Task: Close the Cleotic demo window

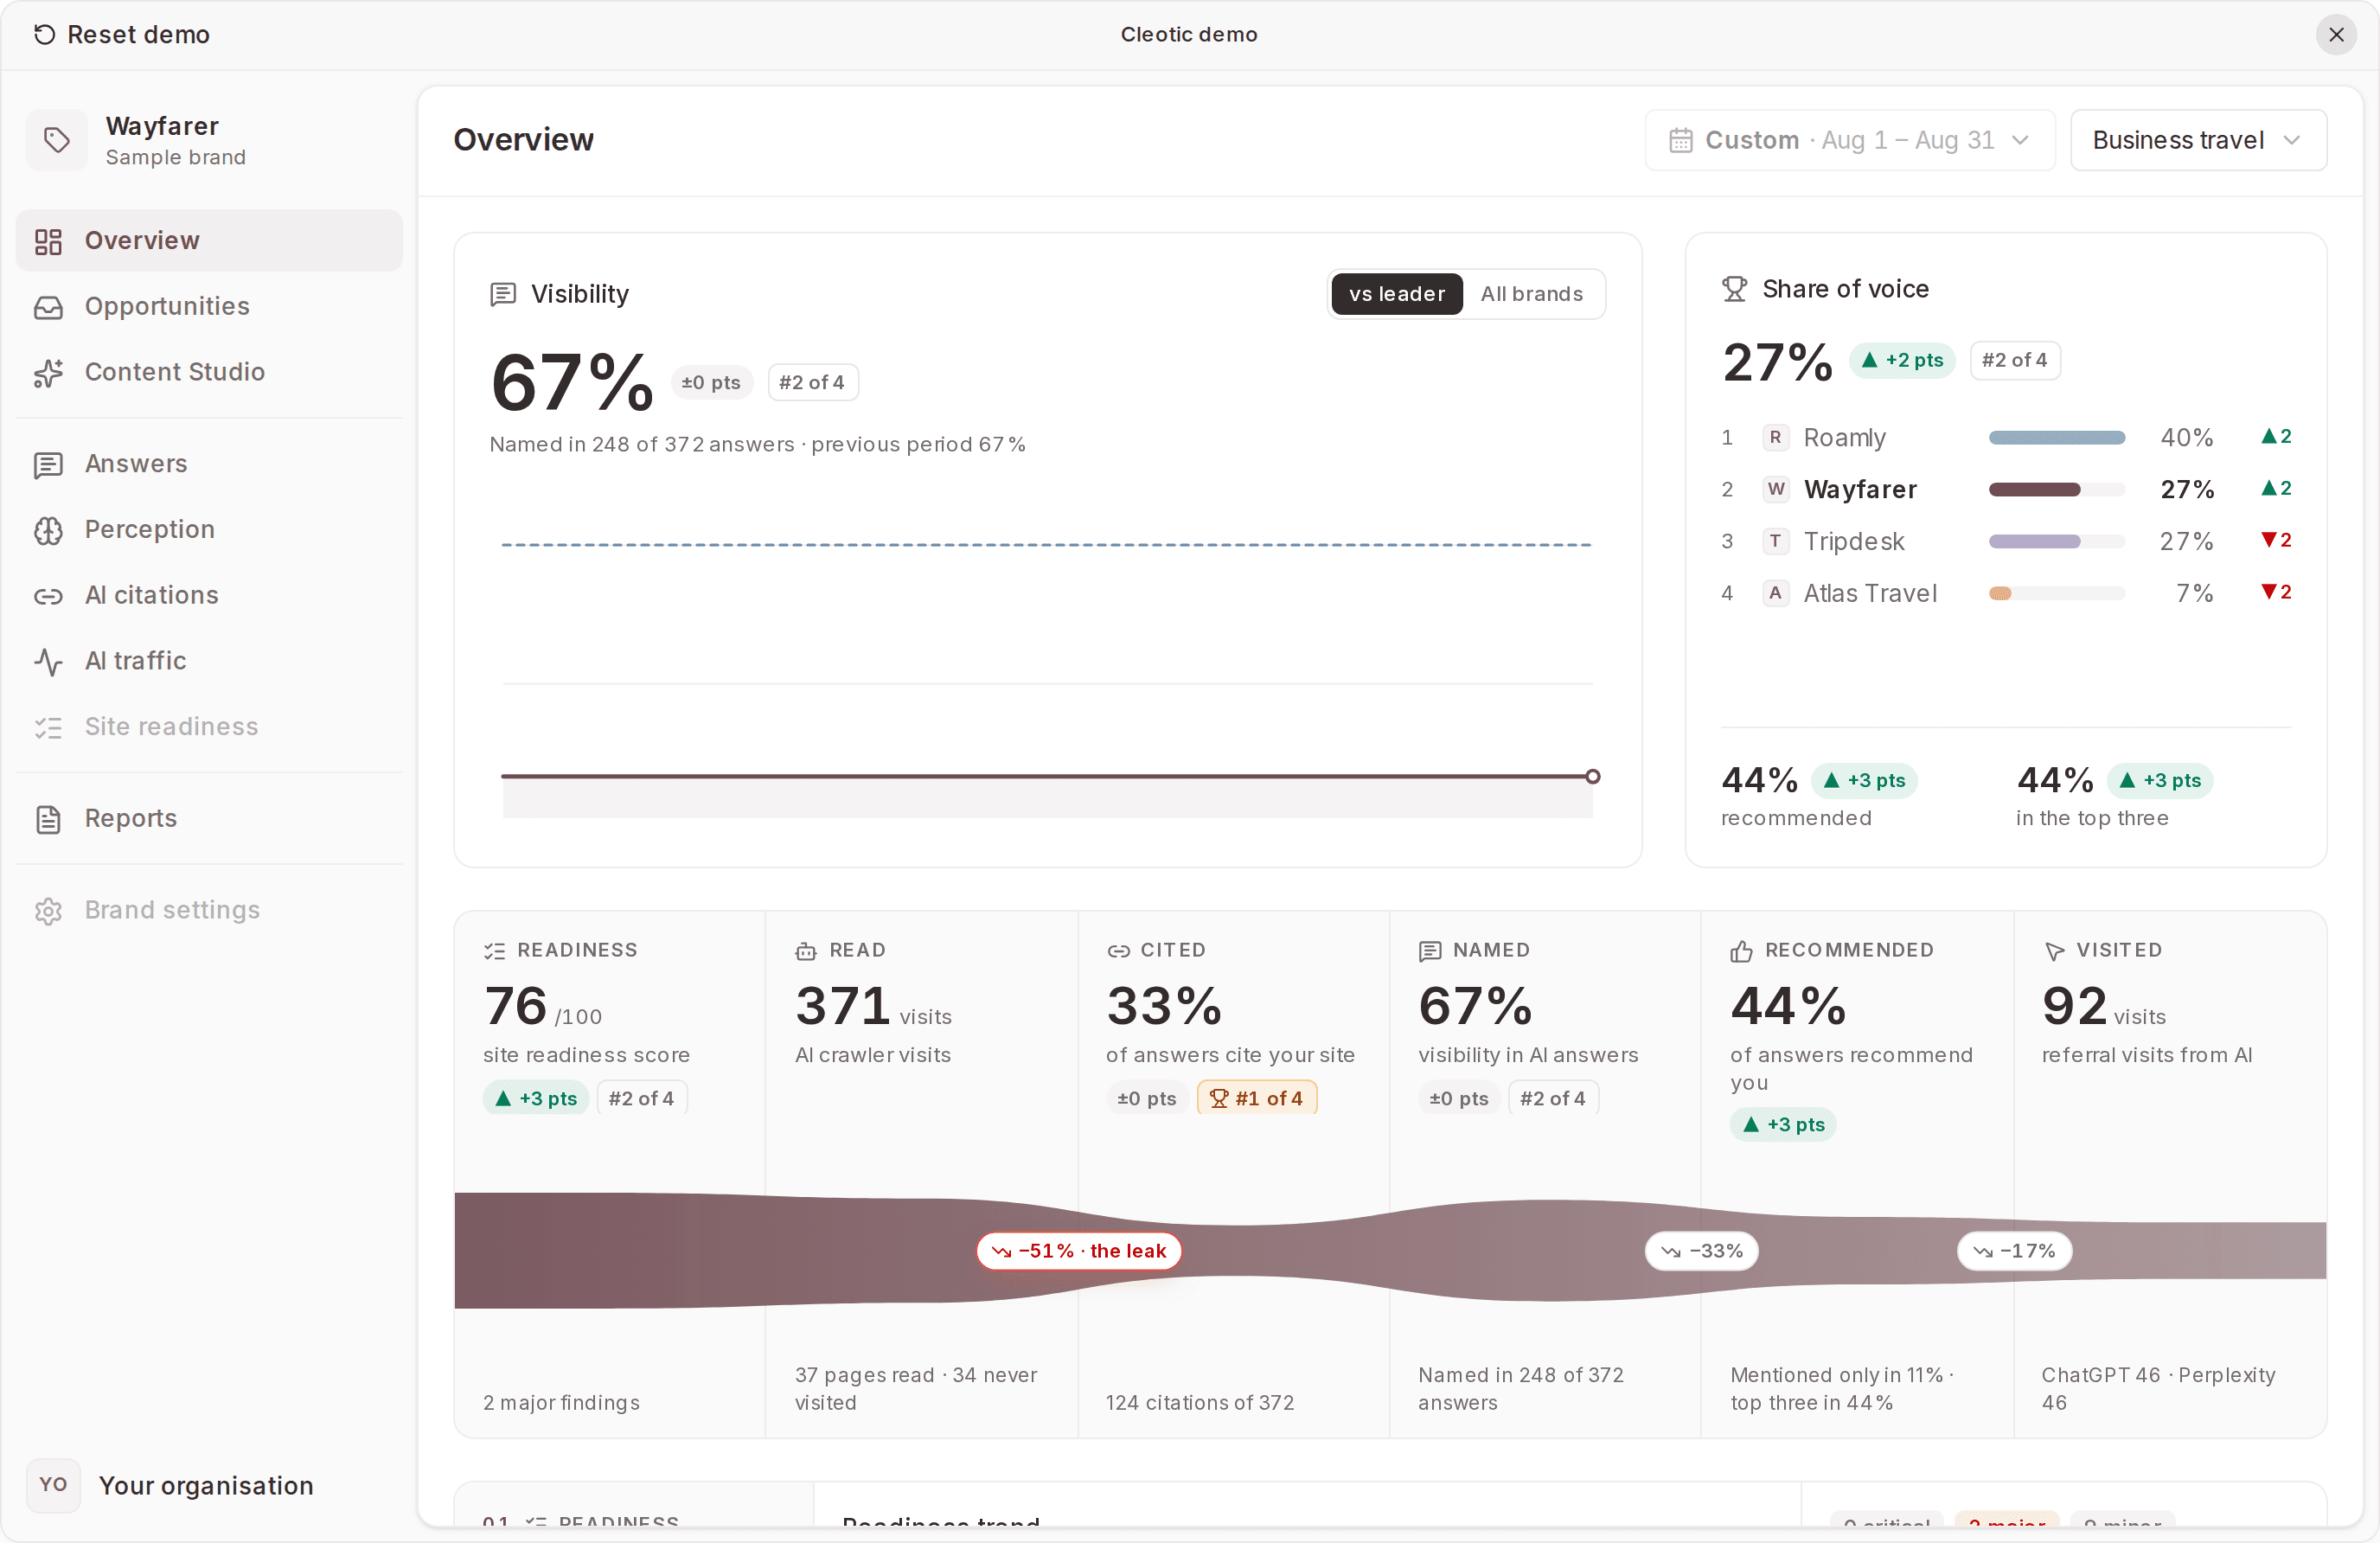Action: click(2336, 35)
